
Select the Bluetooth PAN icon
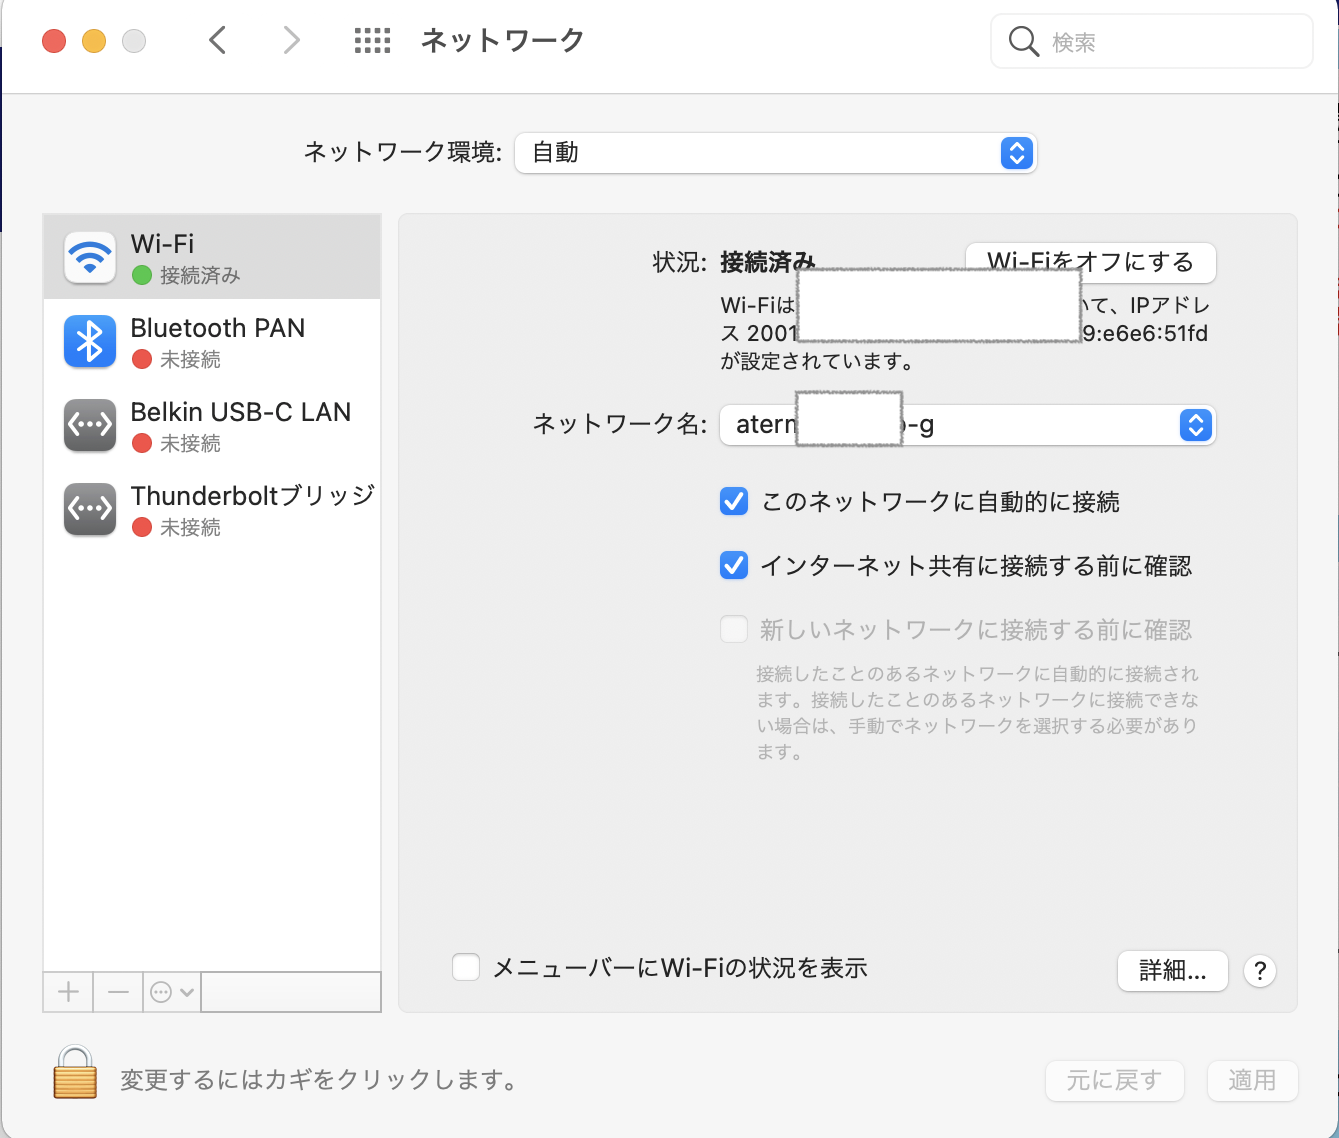[90, 341]
